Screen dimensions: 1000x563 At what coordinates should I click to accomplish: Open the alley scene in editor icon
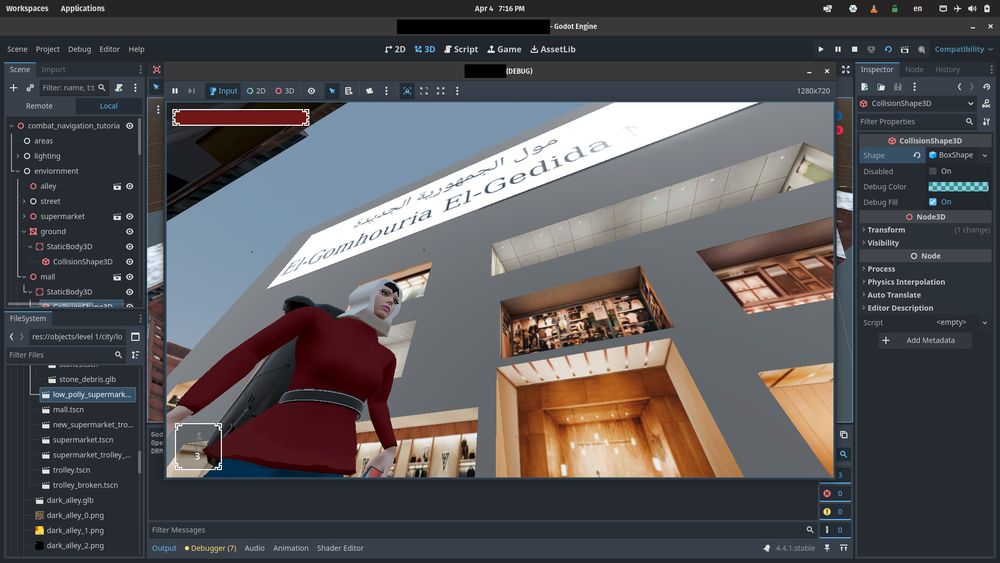(117, 186)
